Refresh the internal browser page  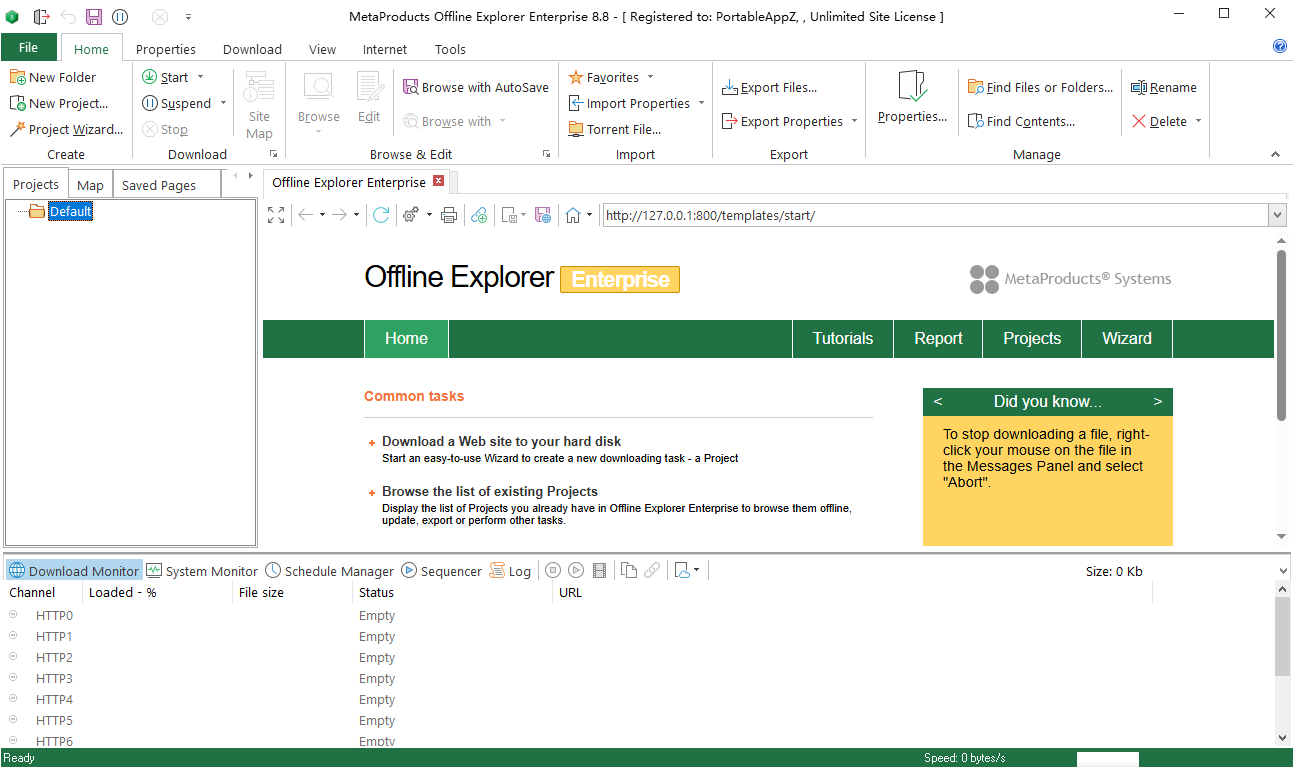pyautogui.click(x=381, y=214)
